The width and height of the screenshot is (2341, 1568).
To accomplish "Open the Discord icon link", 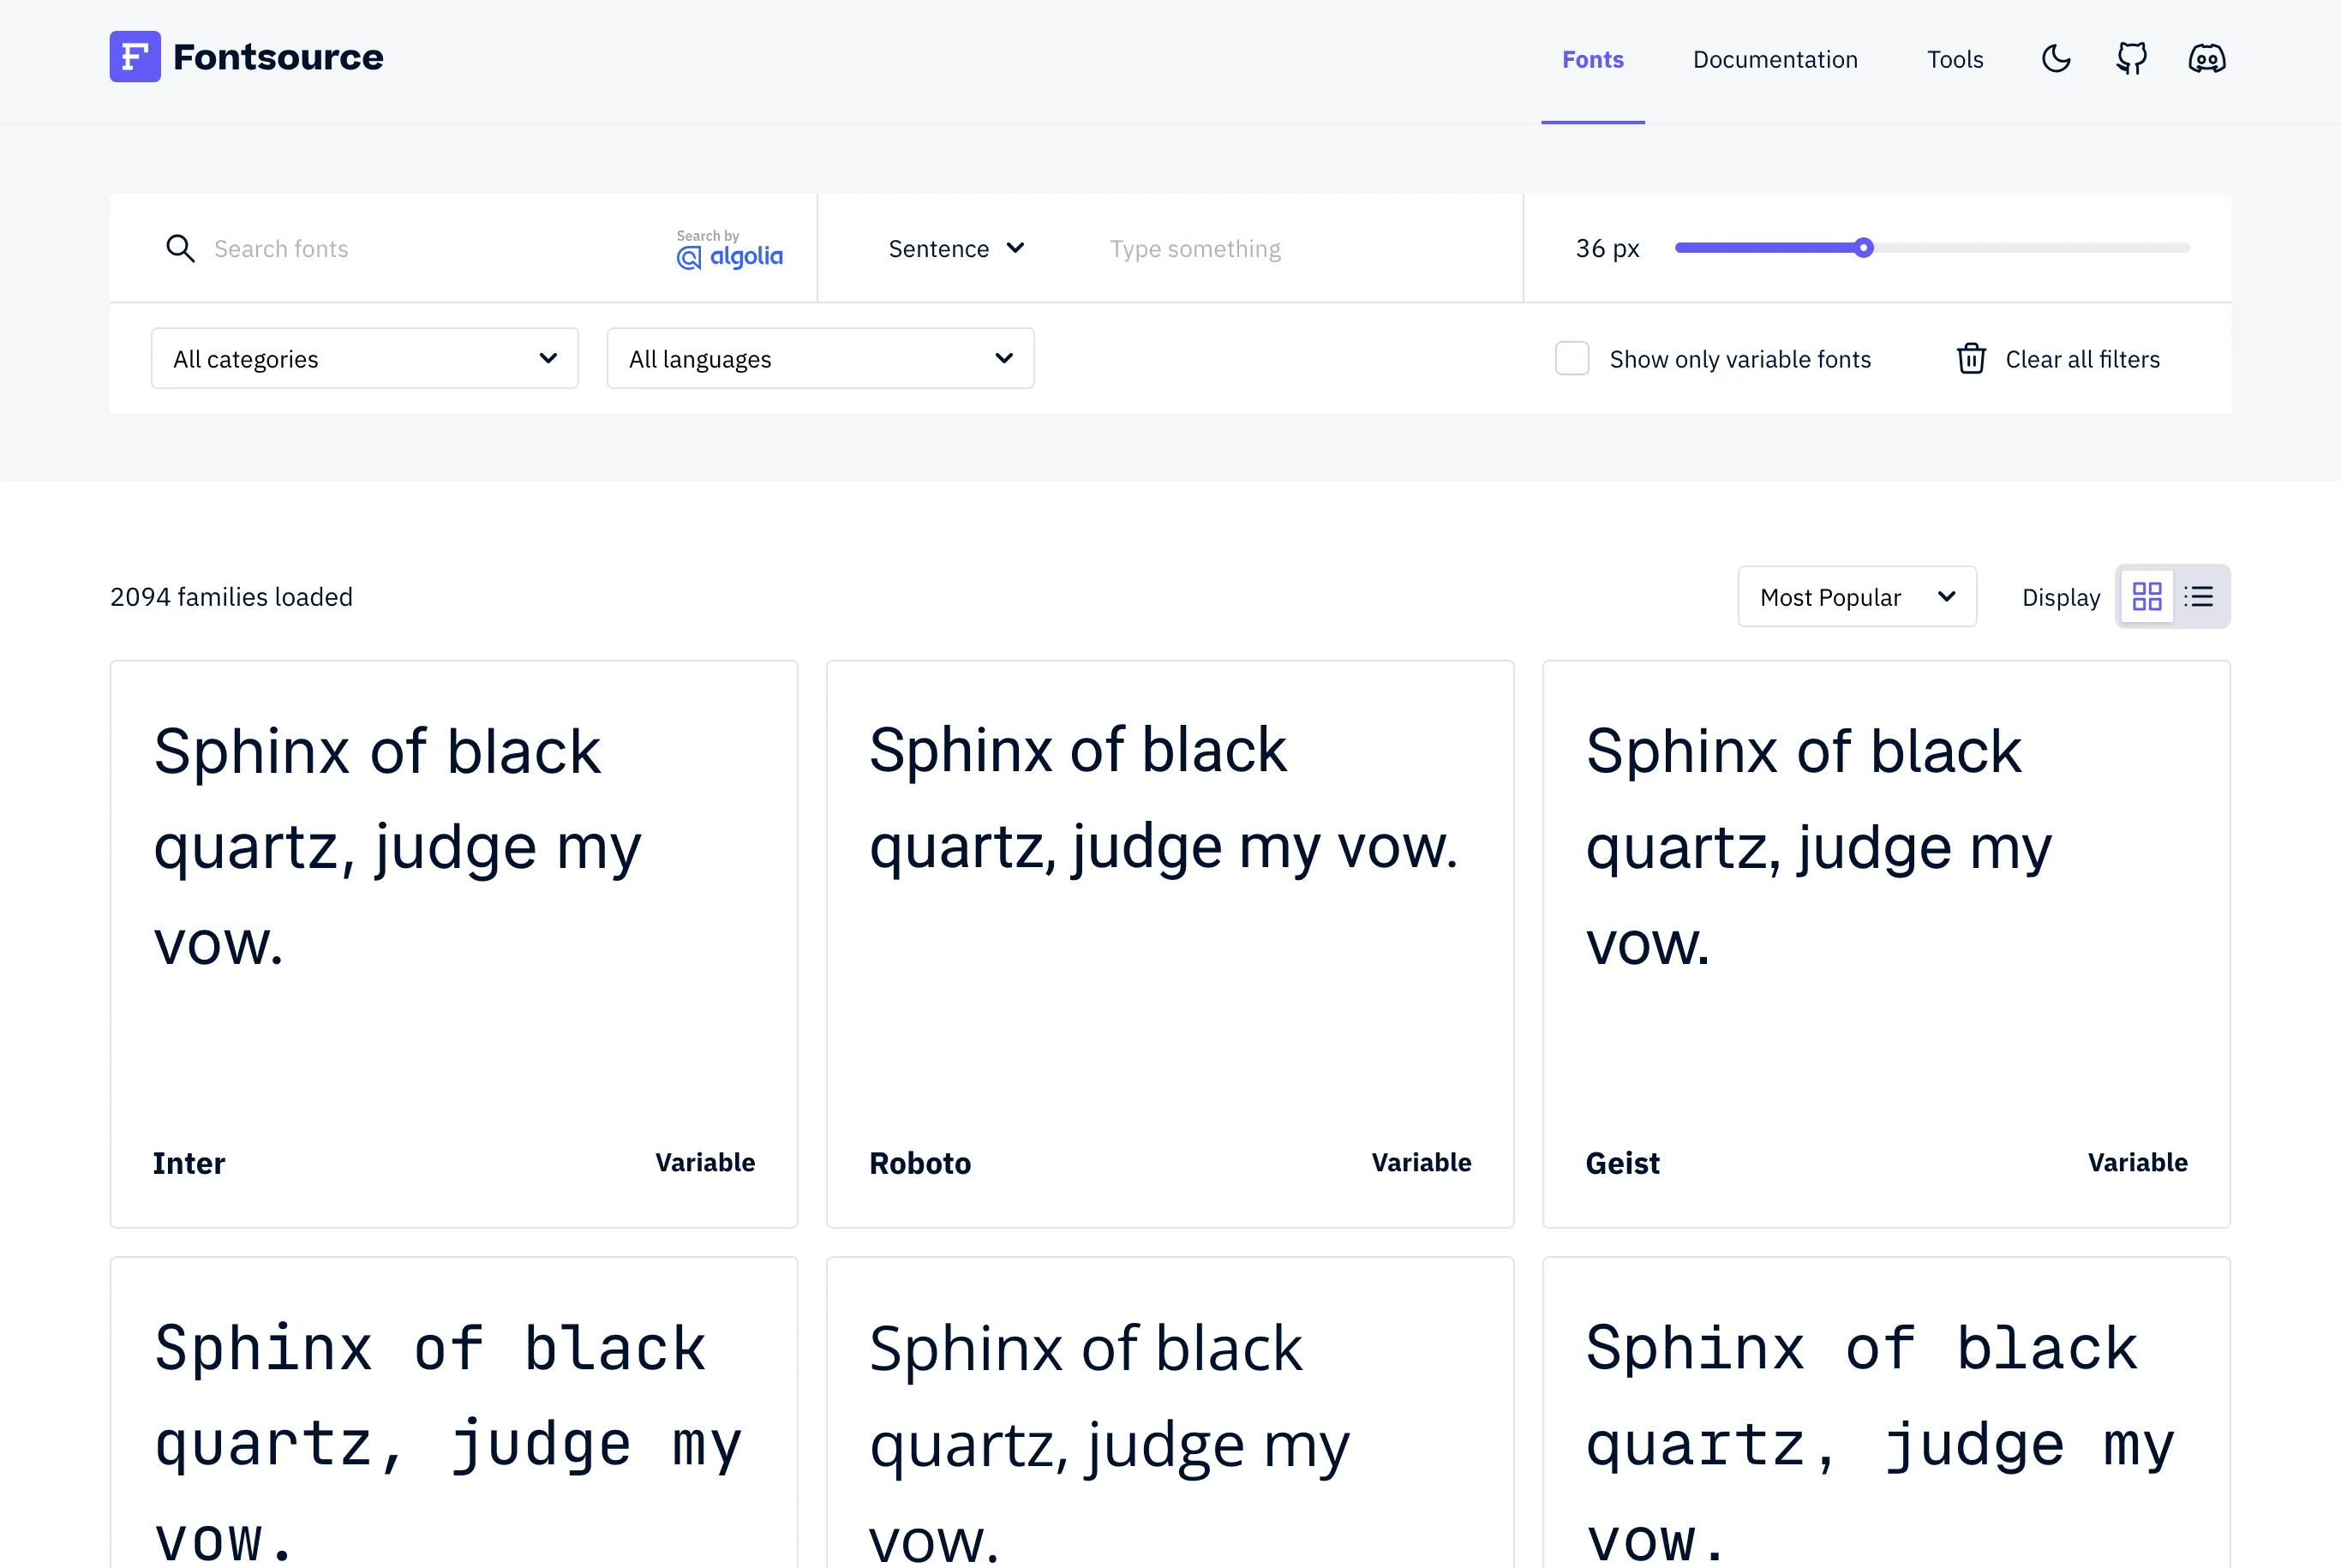I will point(2207,59).
